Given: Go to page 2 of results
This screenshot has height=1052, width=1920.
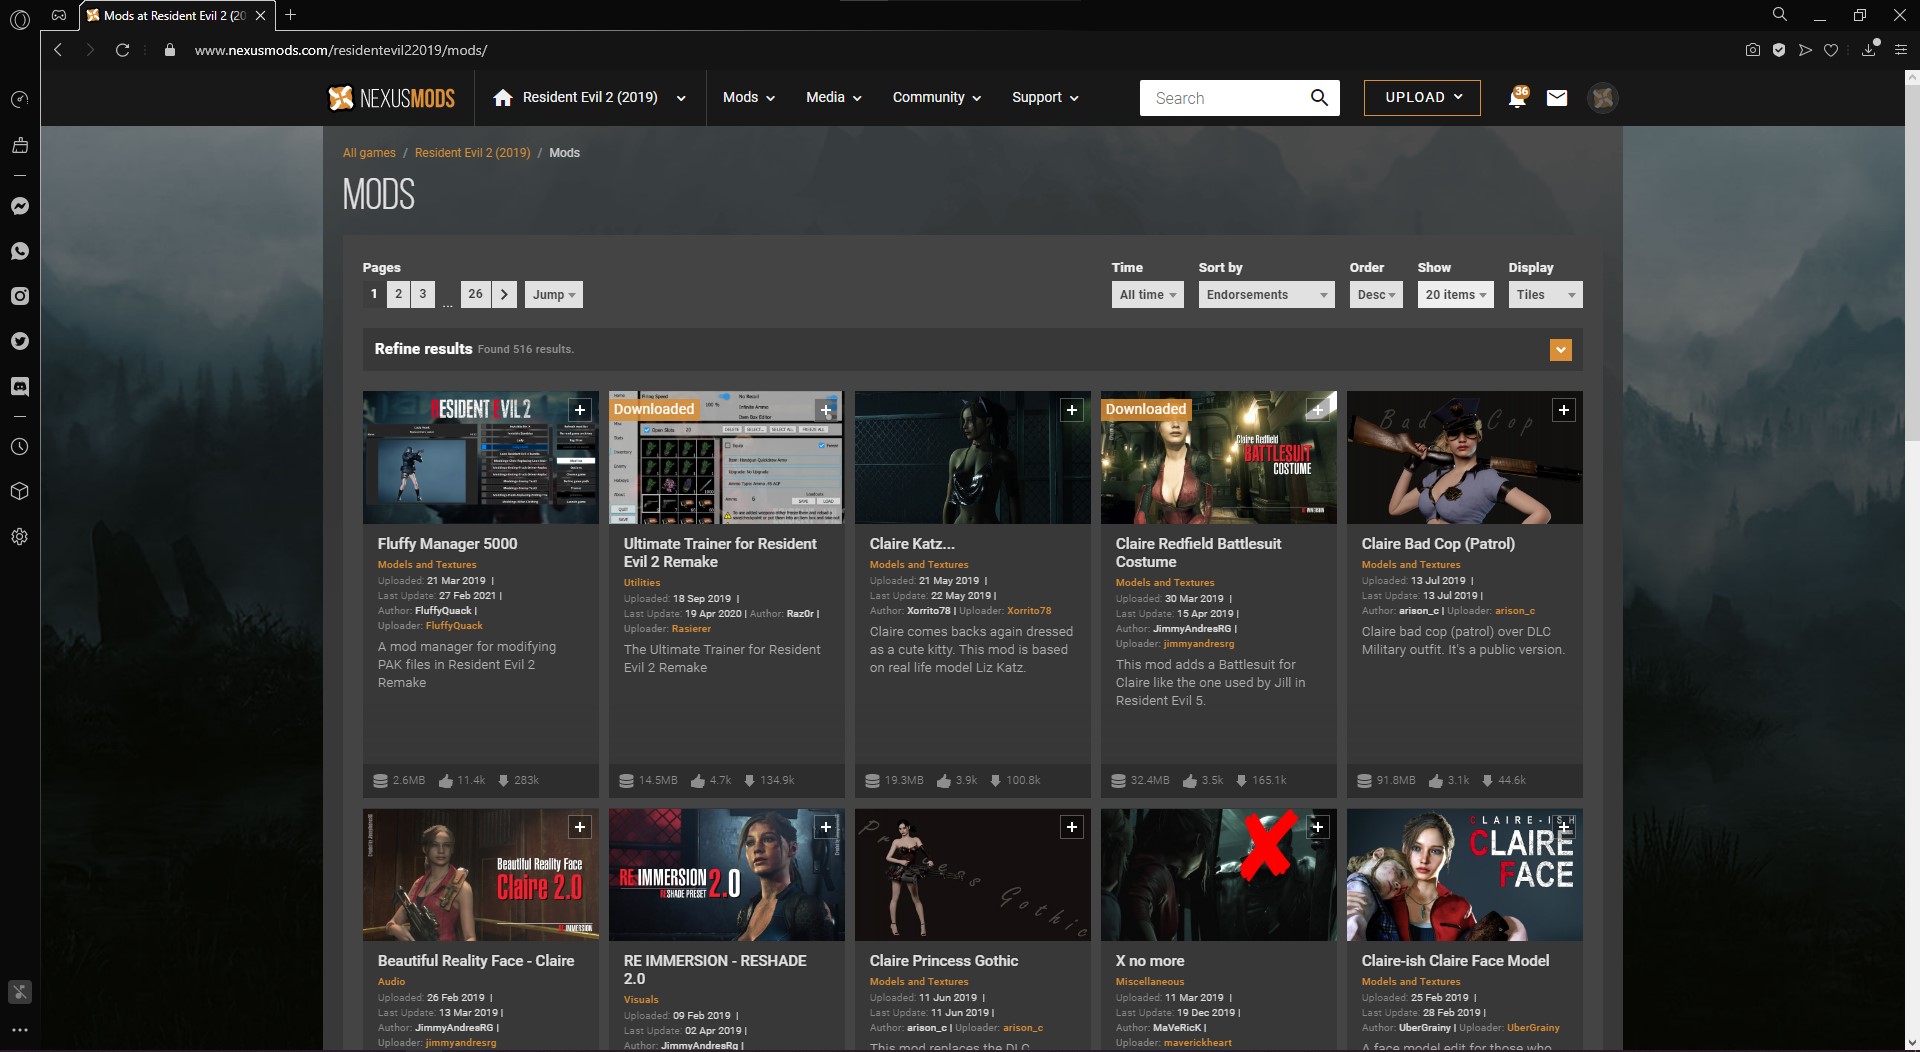Looking at the screenshot, I should click(398, 294).
